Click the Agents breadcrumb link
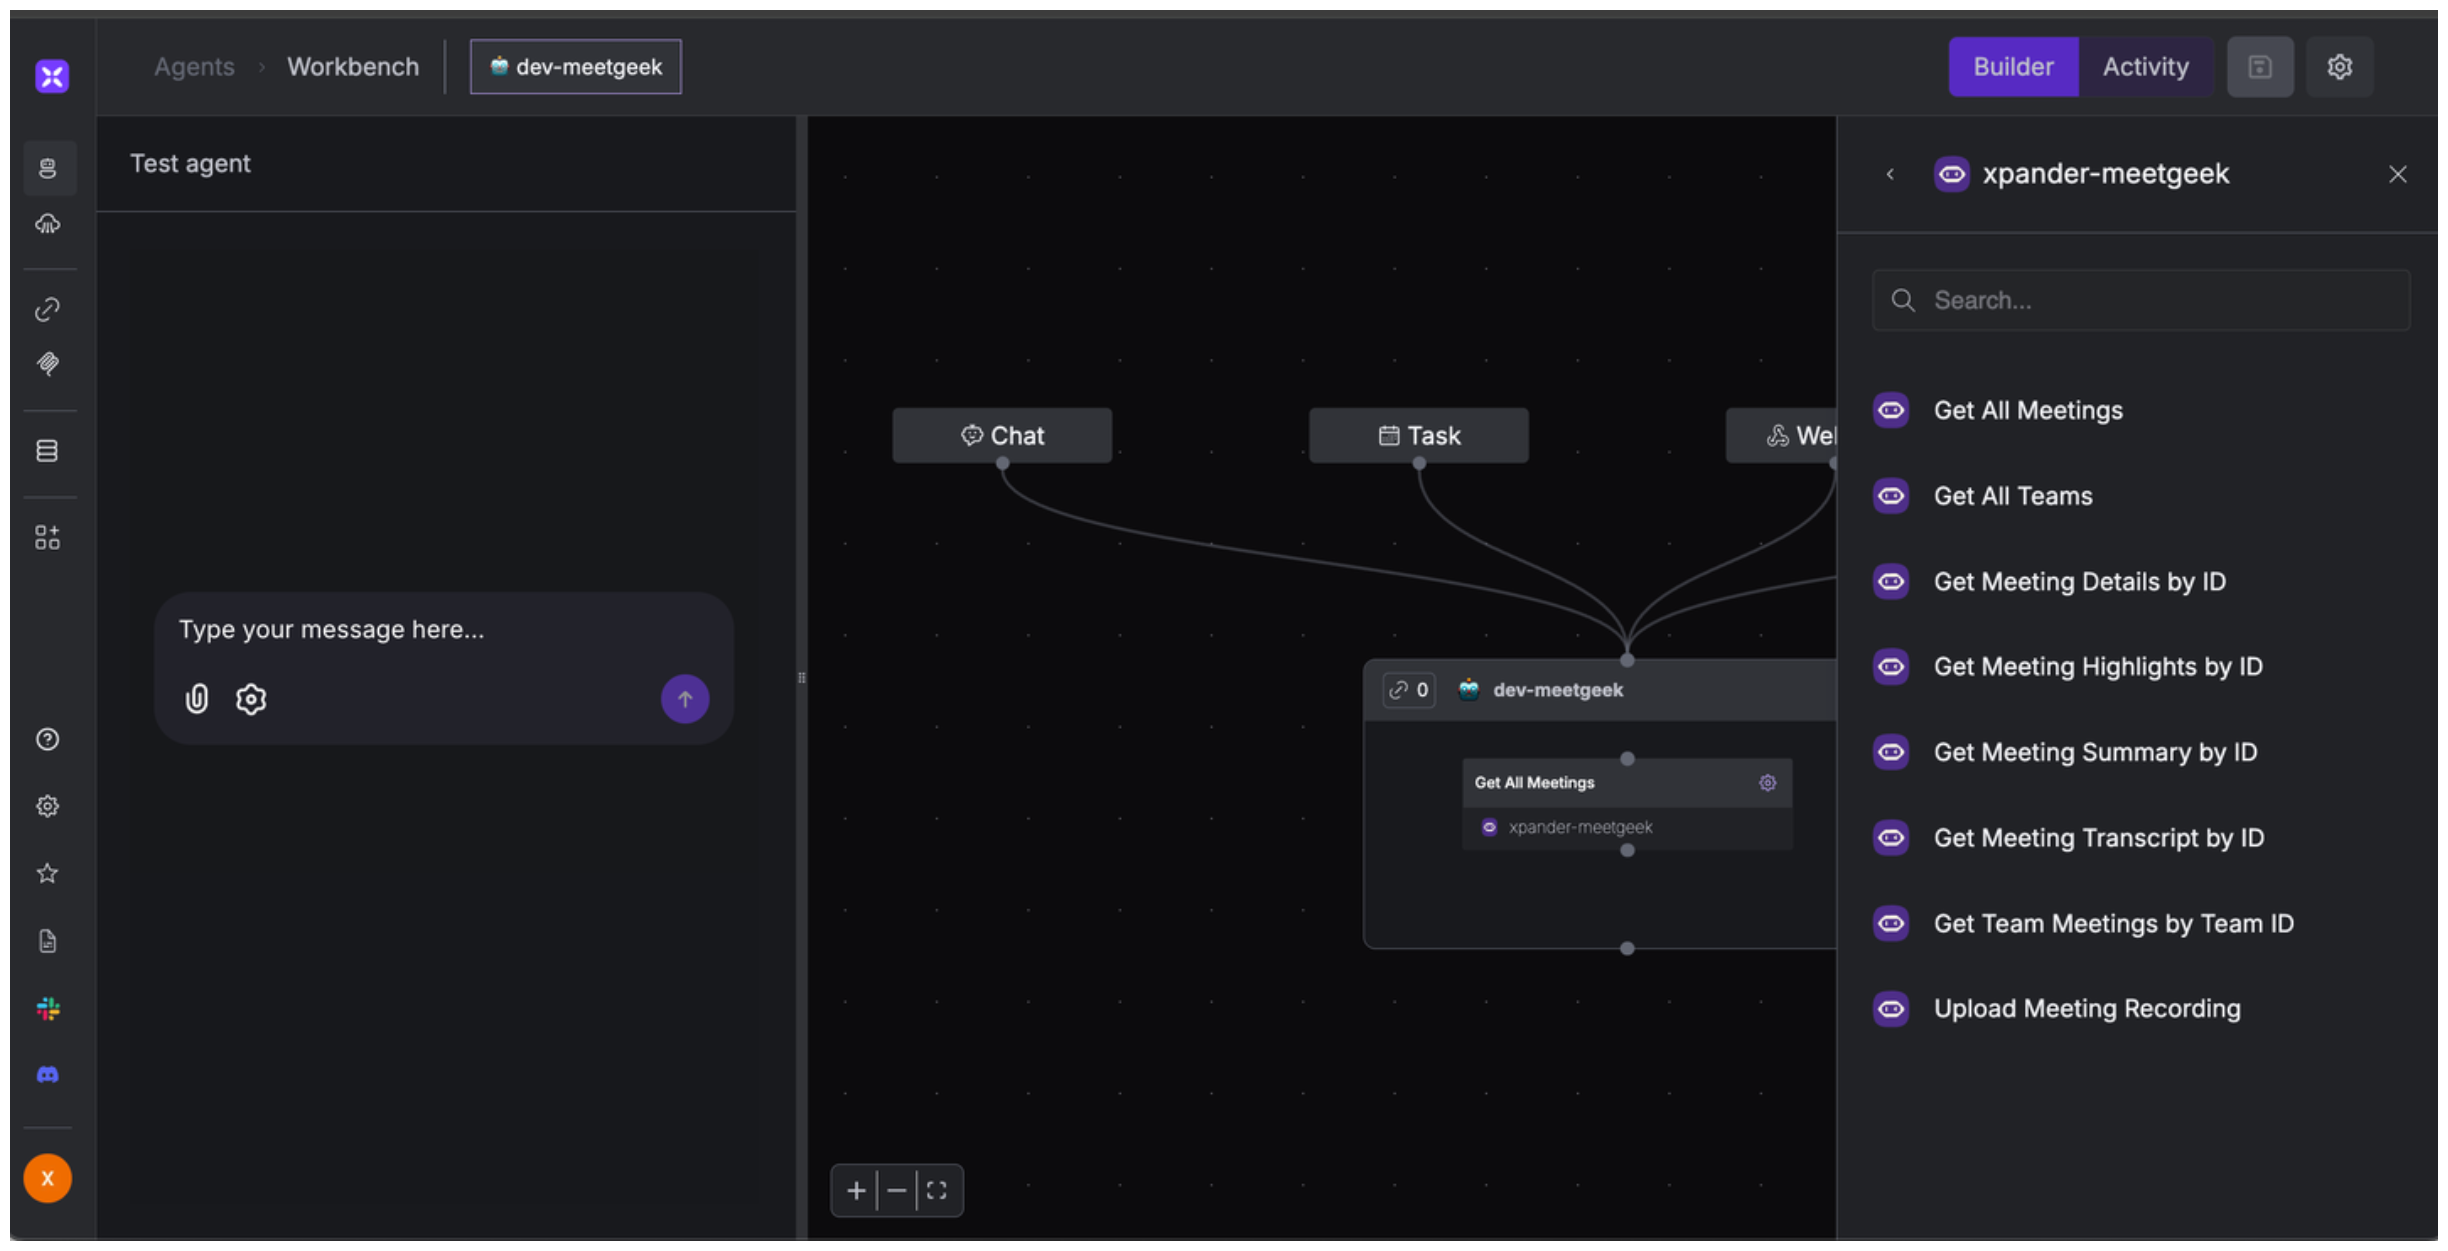 point(194,67)
